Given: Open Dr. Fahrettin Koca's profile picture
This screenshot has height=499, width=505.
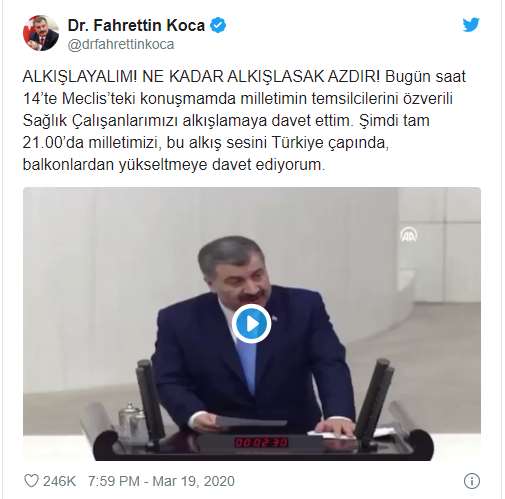Looking at the screenshot, I should [x=41, y=33].
